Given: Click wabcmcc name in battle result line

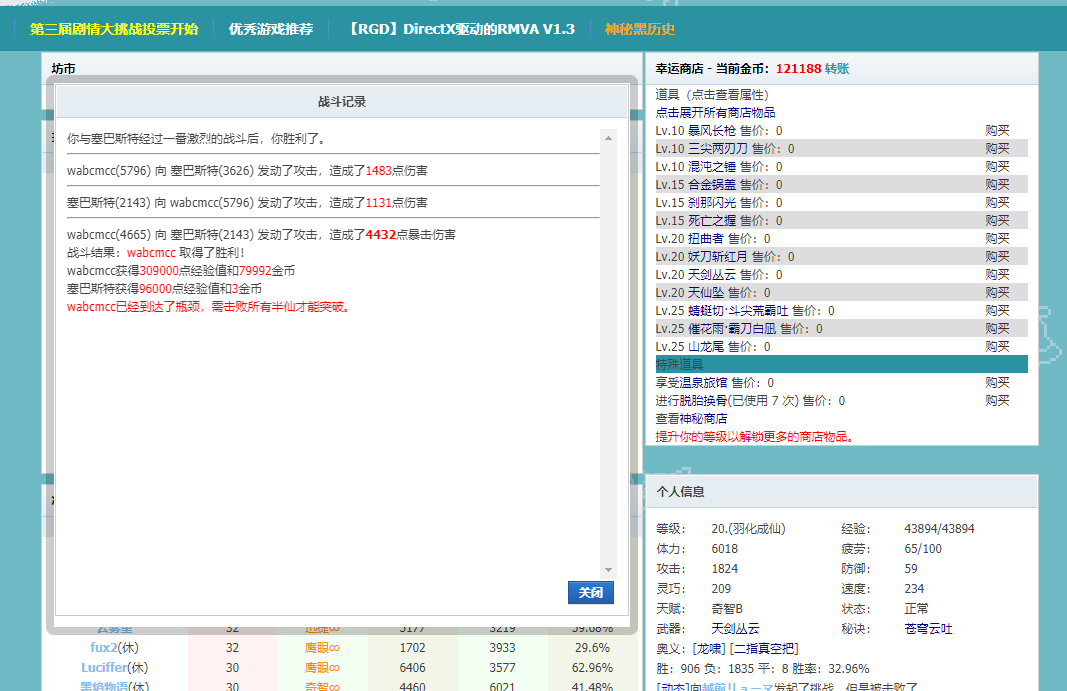Looking at the screenshot, I should tap(151, 253).
